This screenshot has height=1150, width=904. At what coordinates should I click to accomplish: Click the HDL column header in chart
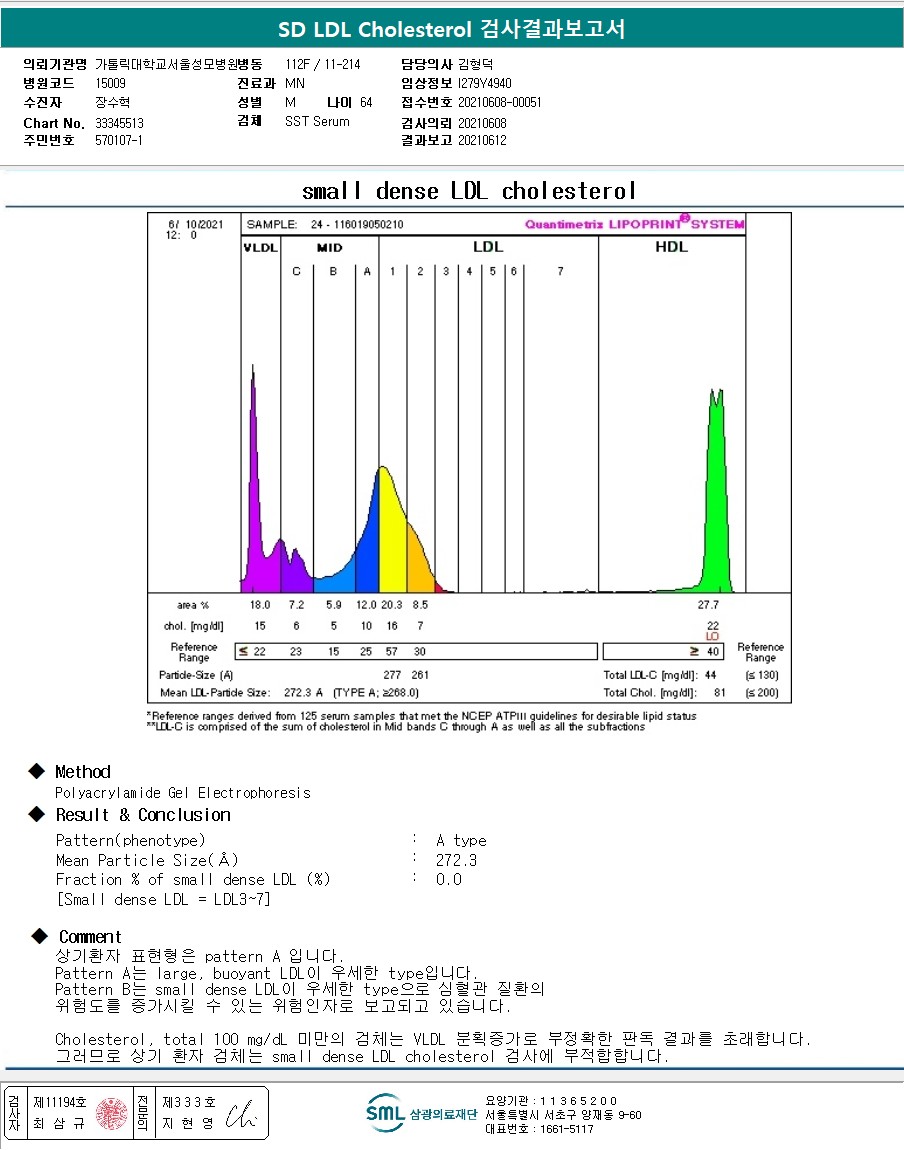[x=671, y=247]
